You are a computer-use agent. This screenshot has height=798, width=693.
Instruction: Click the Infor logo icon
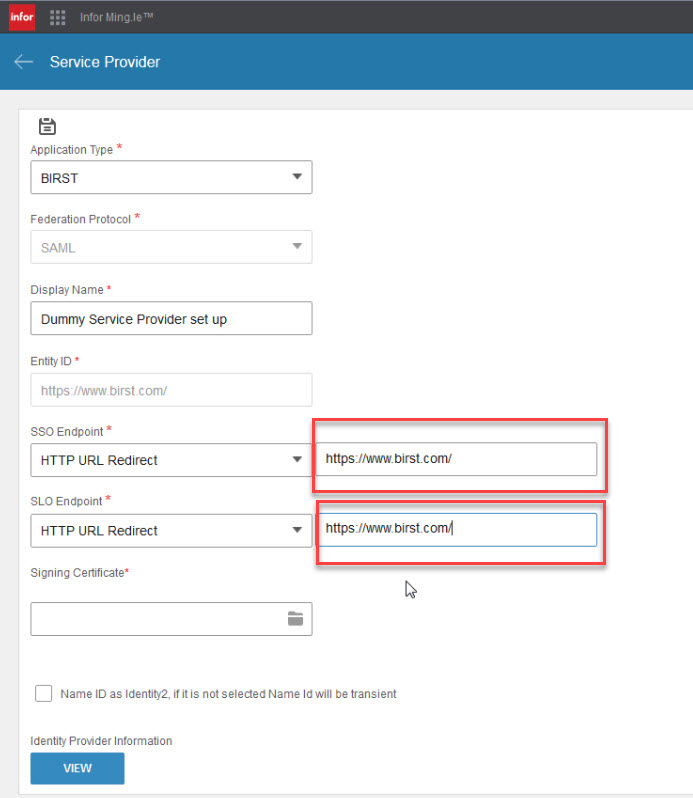pos(22,17)
